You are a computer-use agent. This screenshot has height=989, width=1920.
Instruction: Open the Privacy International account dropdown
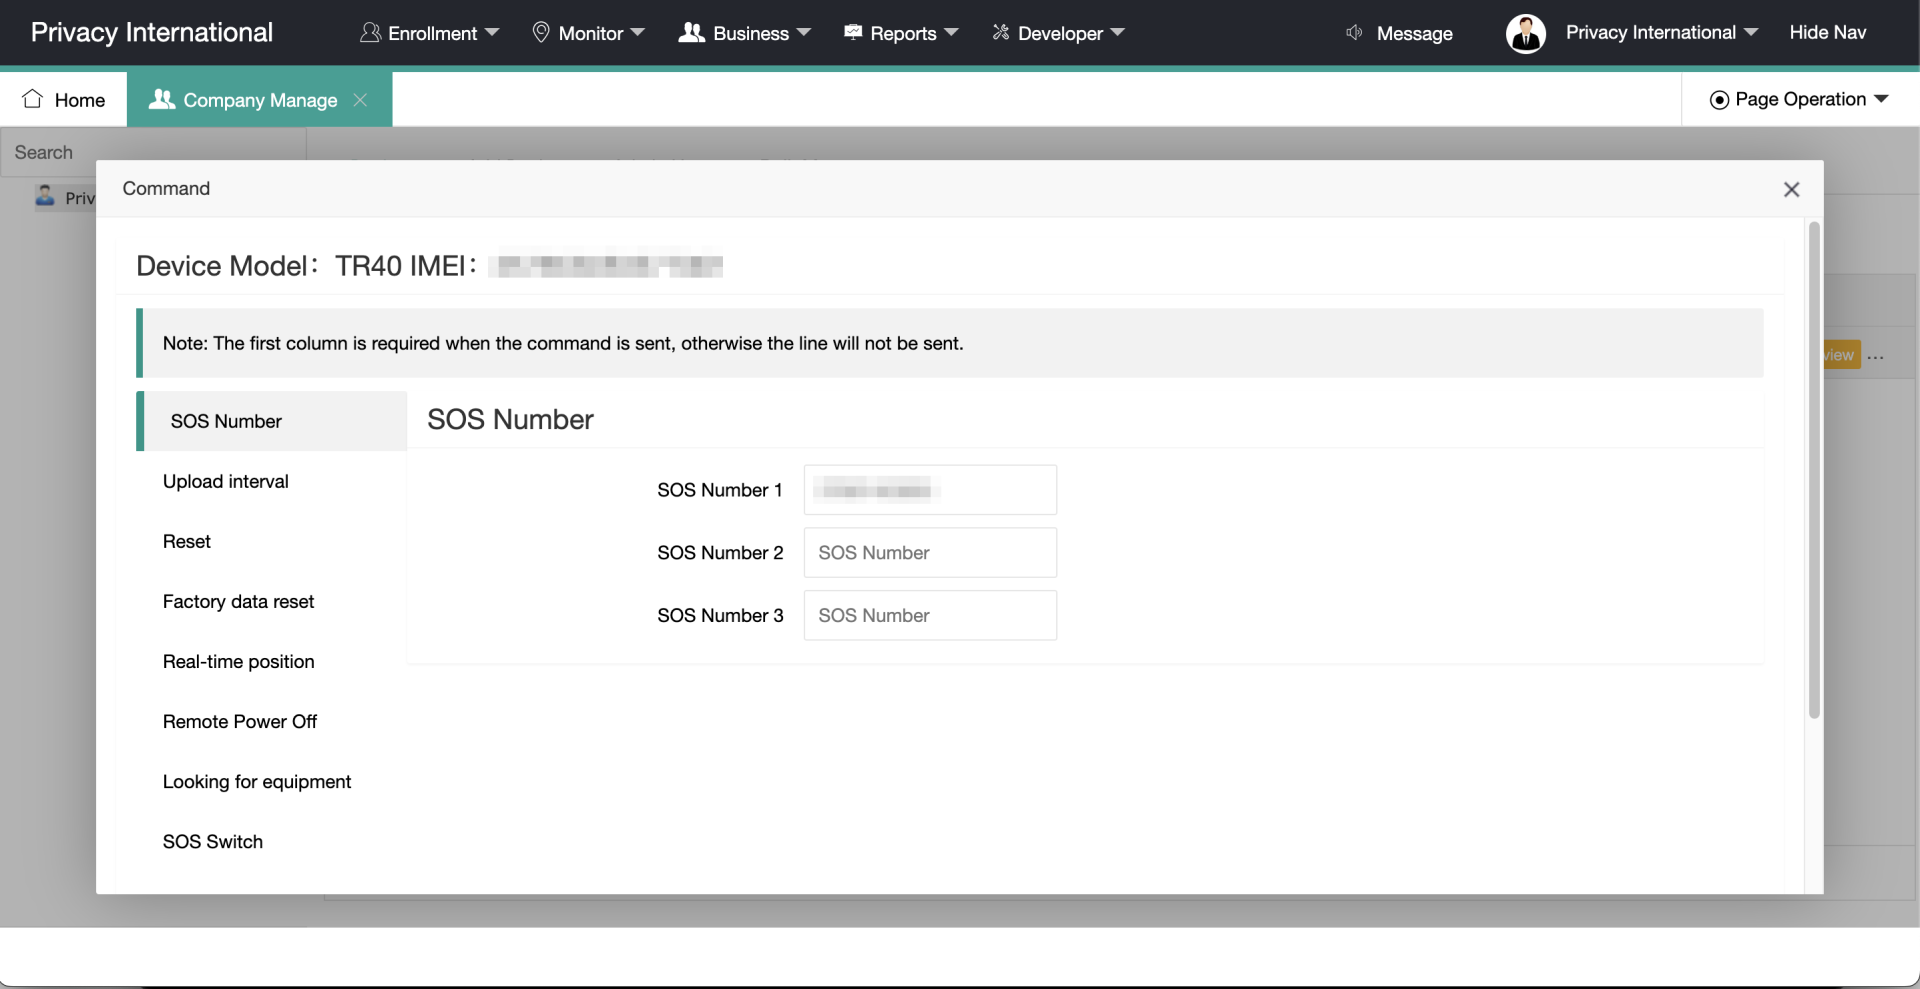(x=1750, y=33)
